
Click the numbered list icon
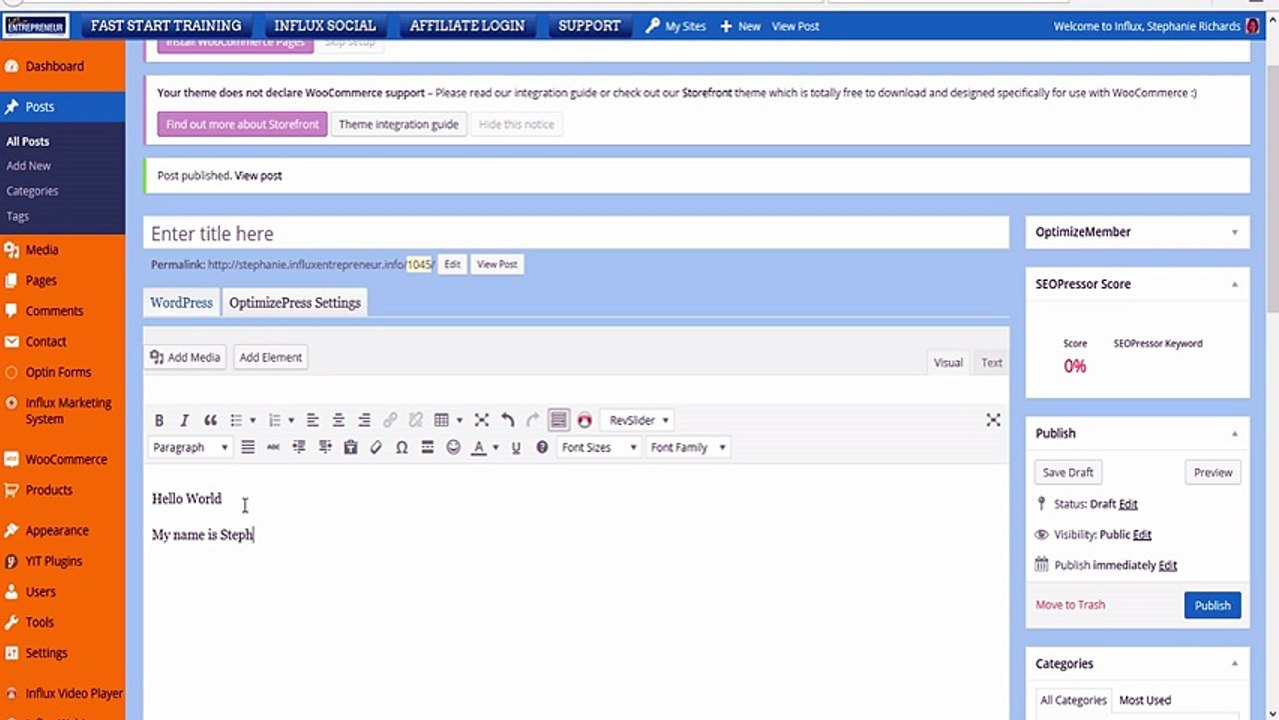[x=275, y=420]
